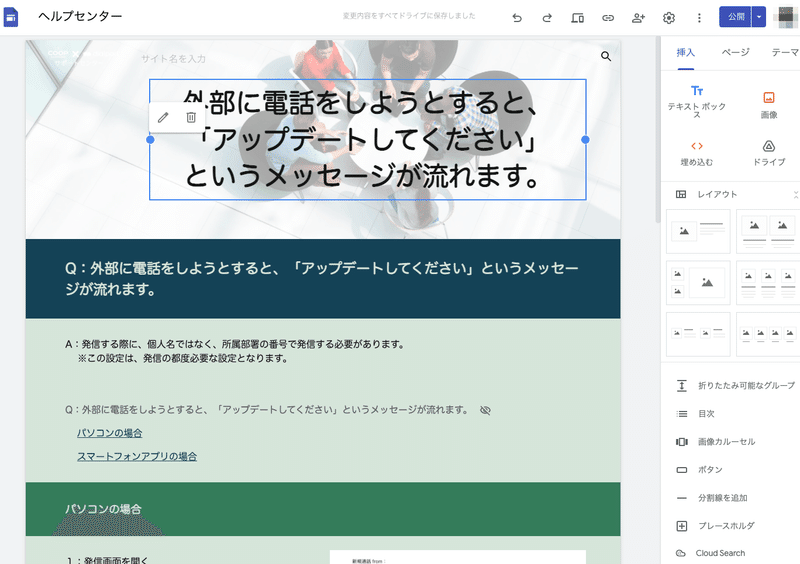Collapse the レイアウト section
Viewport: 800px width, 564px height.
click(x=795, y=194)
